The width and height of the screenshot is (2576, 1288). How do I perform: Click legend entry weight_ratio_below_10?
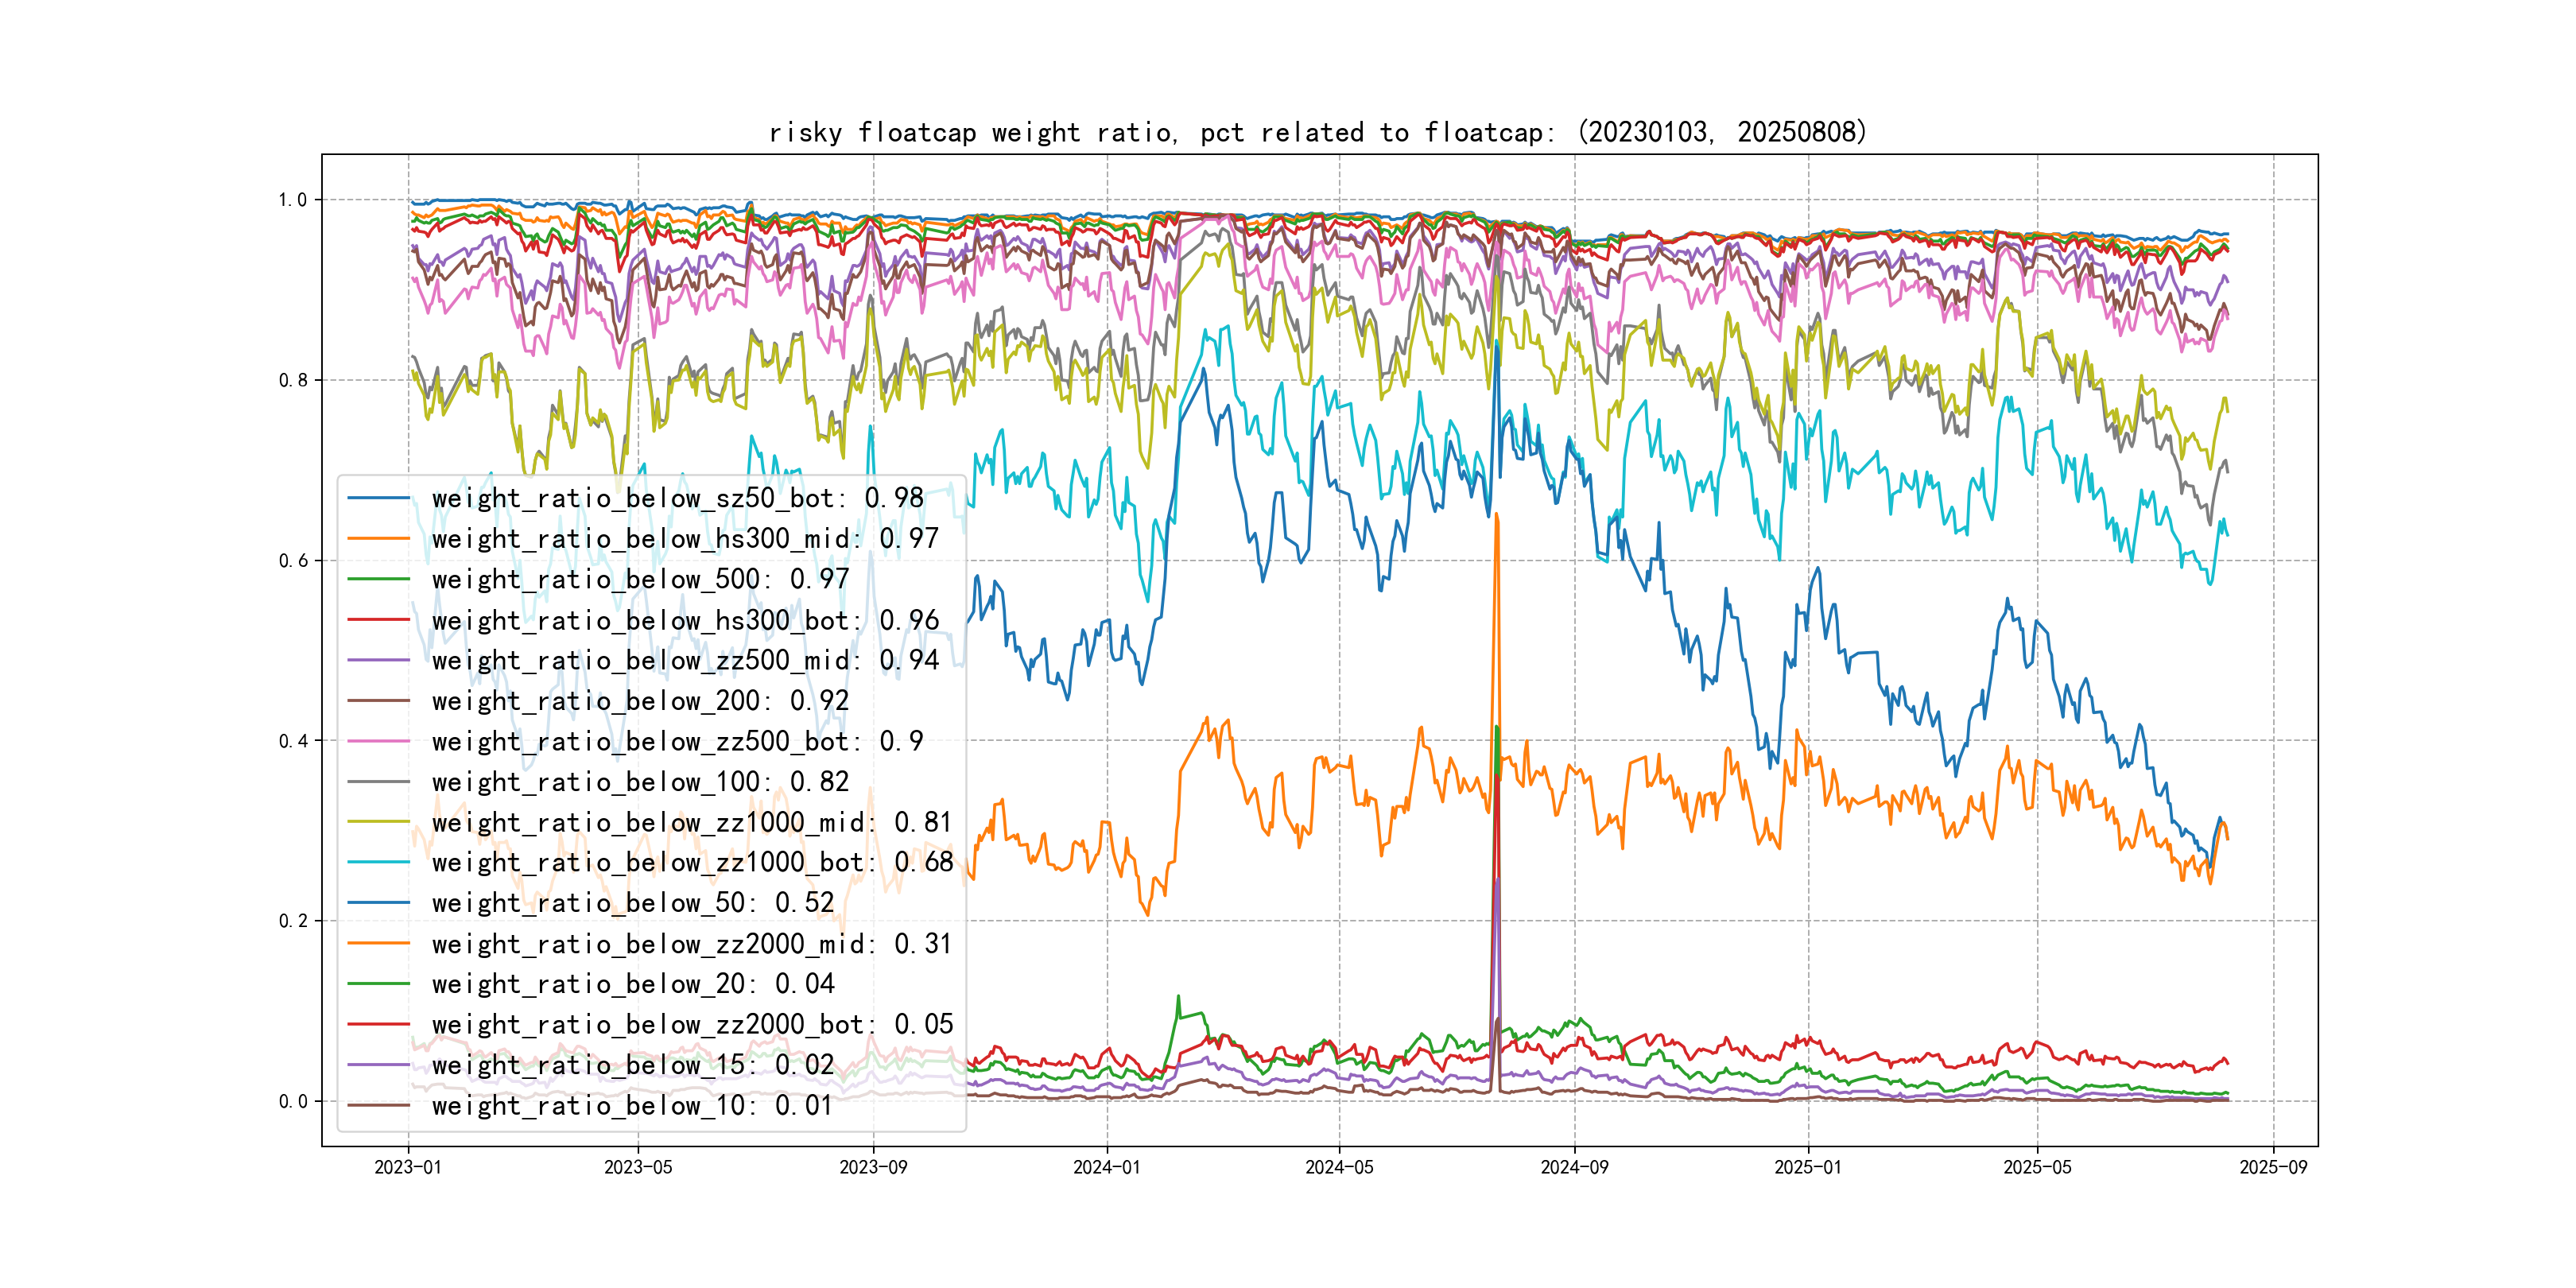tap(632, 1105)
